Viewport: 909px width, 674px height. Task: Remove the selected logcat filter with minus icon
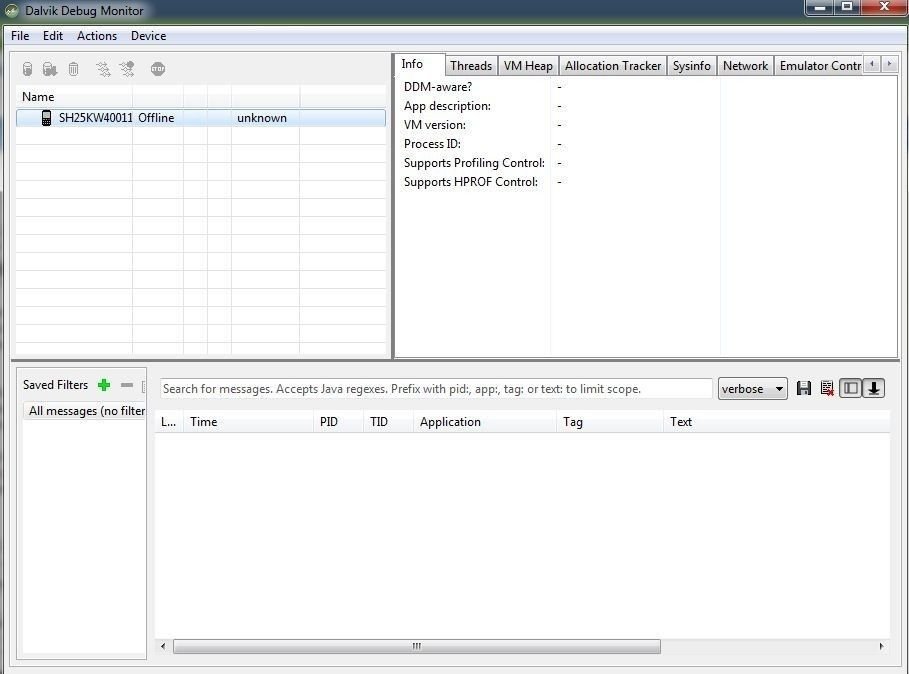[x=127, y=385]
